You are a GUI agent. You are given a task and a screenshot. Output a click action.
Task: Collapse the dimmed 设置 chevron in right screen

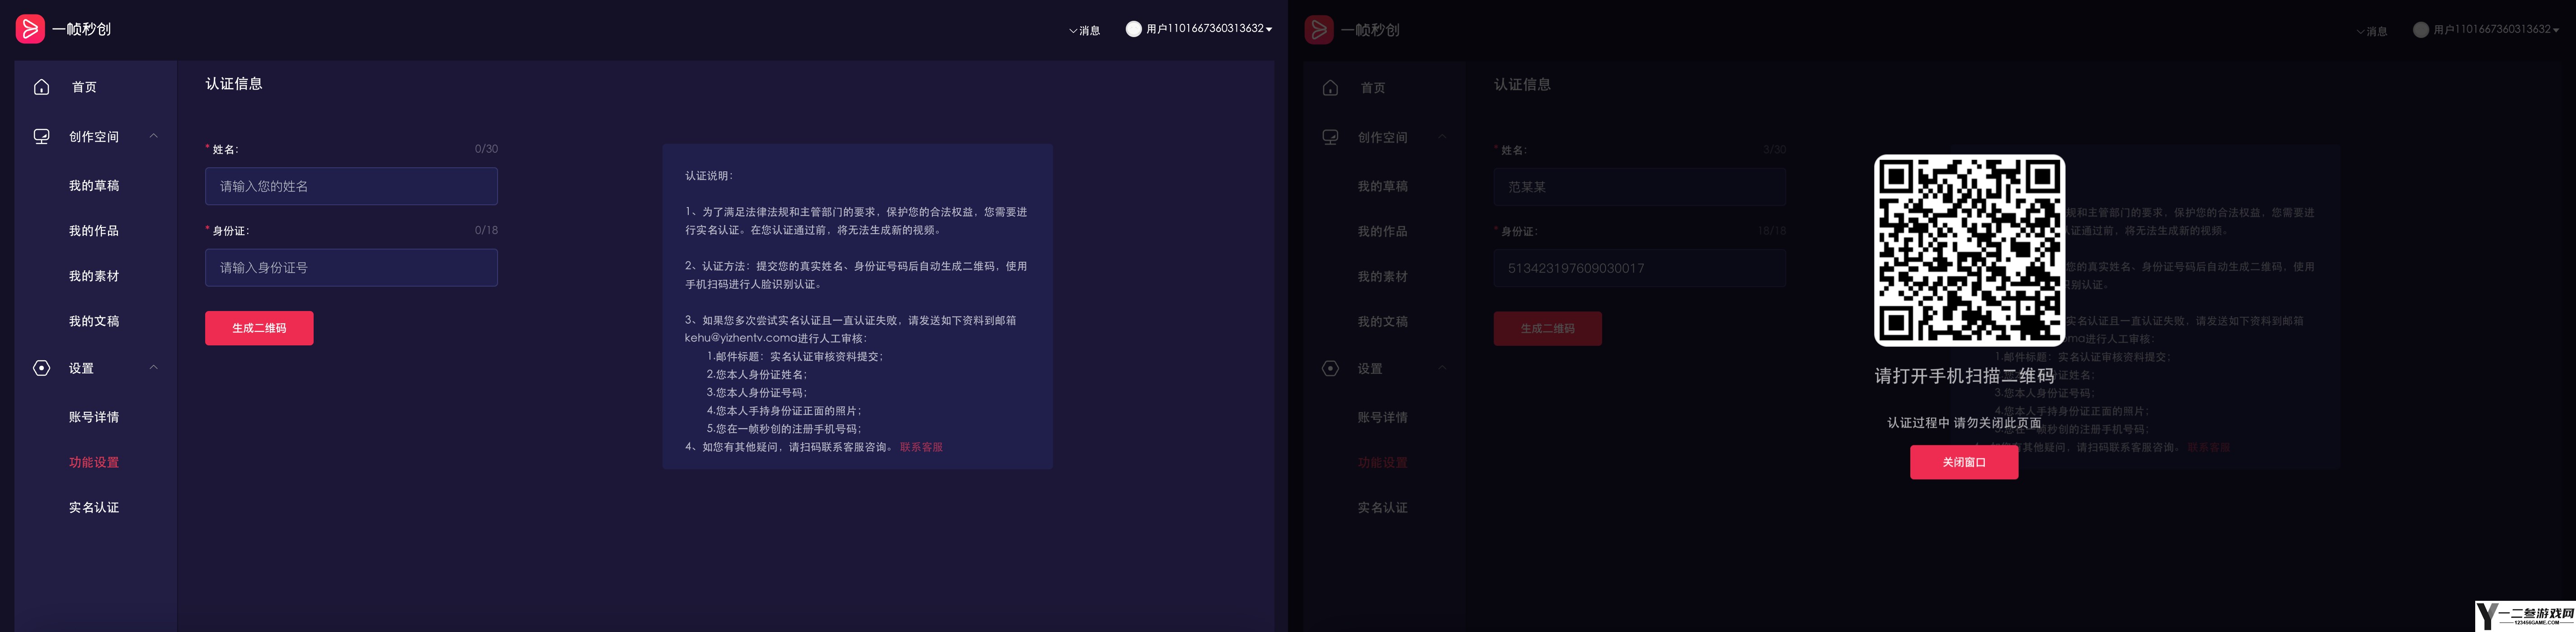coord(1442,367)
